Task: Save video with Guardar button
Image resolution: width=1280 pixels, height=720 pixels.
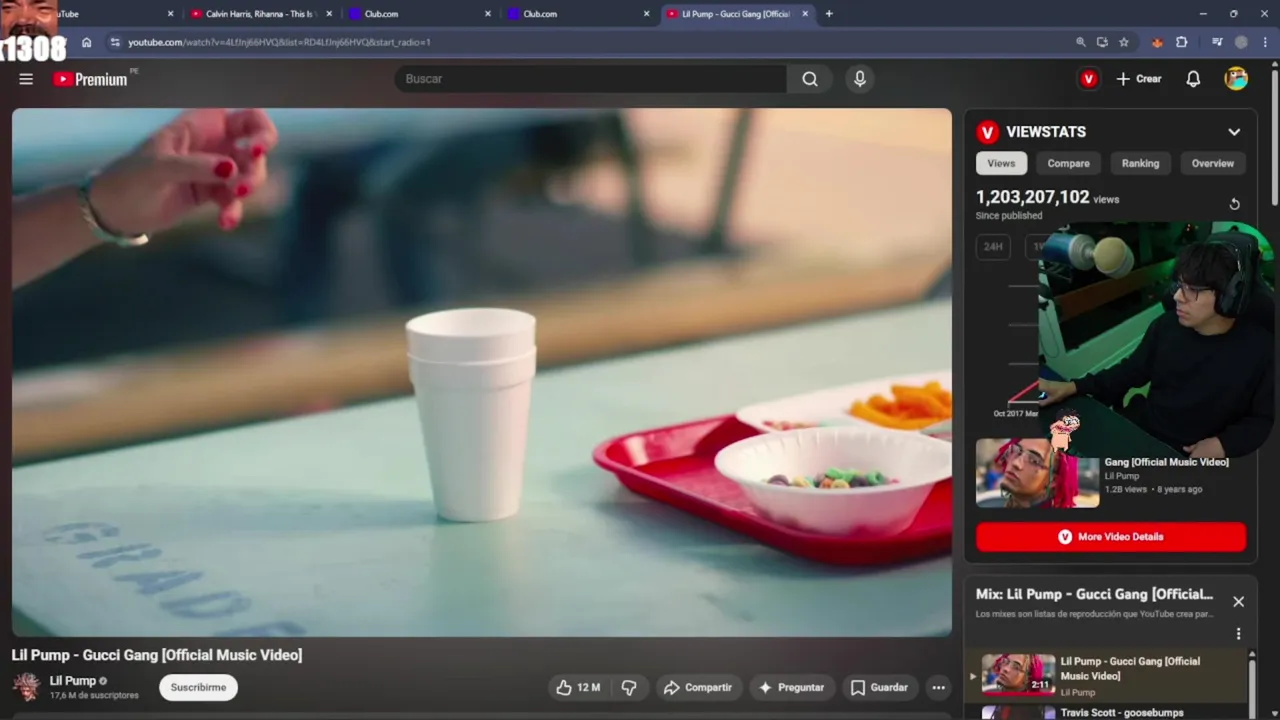Action: click(879, 687)
